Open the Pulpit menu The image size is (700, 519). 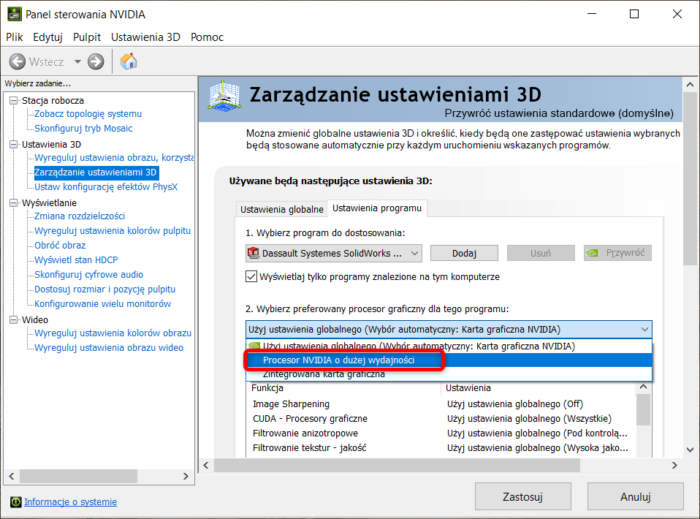(87, 37)
